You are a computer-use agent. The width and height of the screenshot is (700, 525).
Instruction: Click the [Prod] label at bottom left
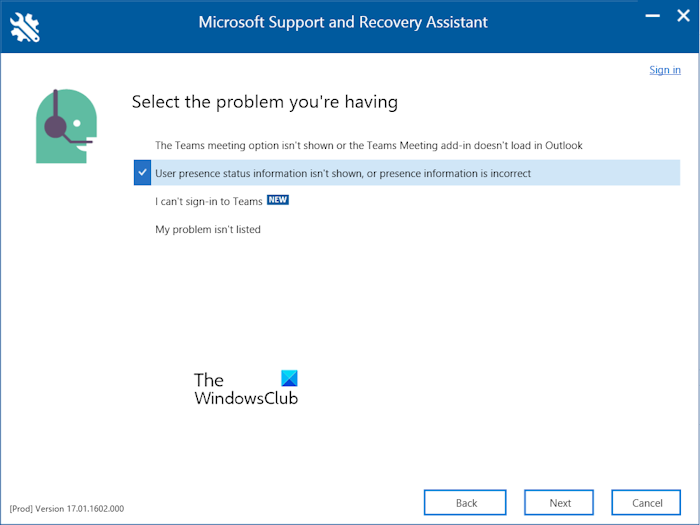click(23, 509)
